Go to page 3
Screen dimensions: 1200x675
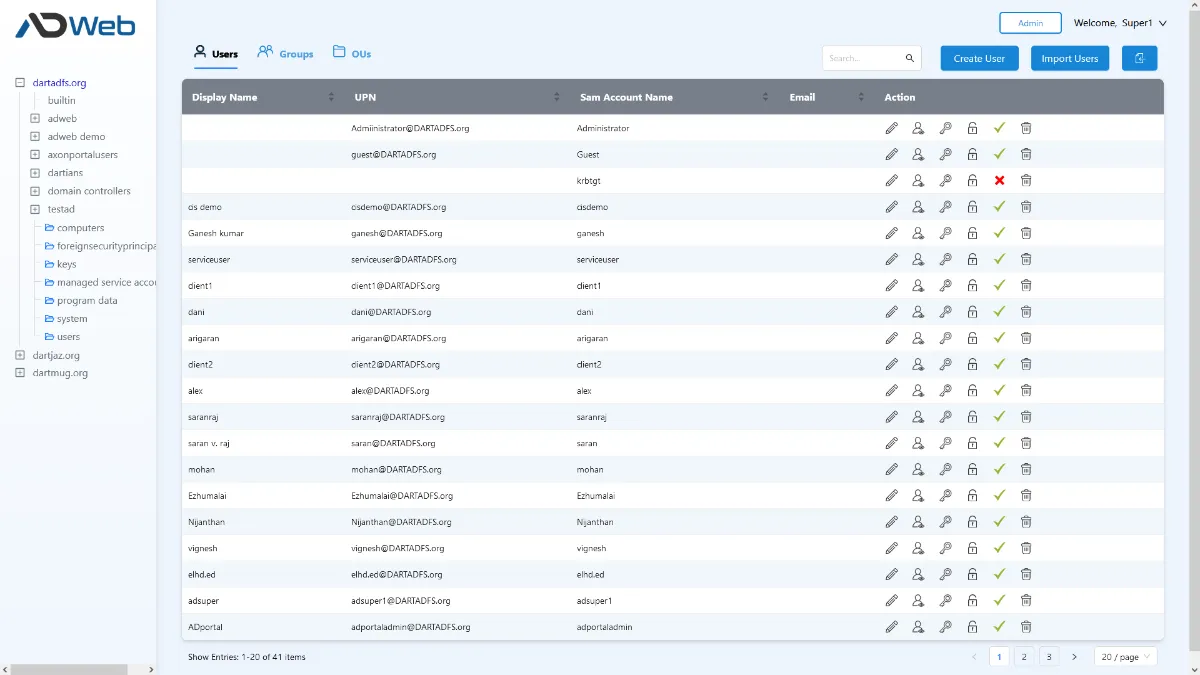pyautogui.click(x=1048, y=657)
